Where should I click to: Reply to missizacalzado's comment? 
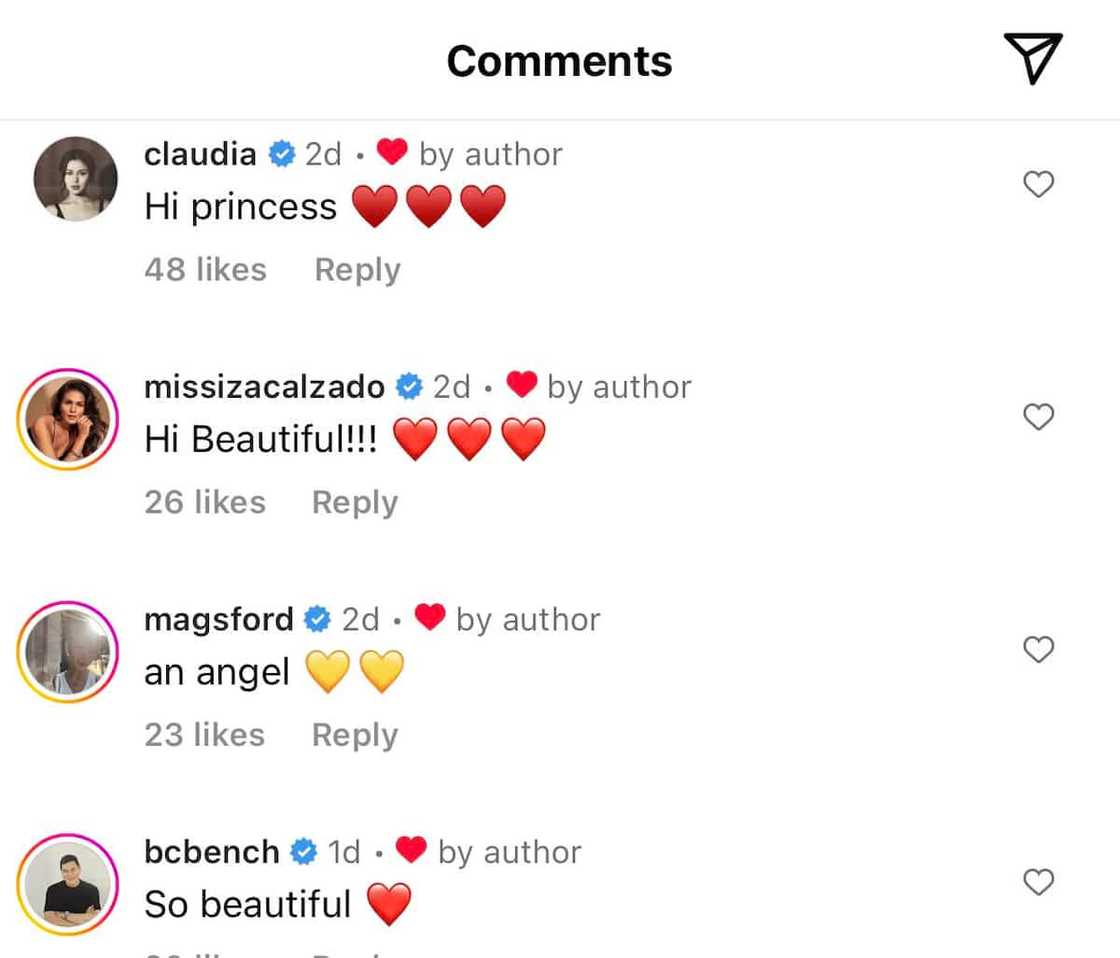point(354,502)
